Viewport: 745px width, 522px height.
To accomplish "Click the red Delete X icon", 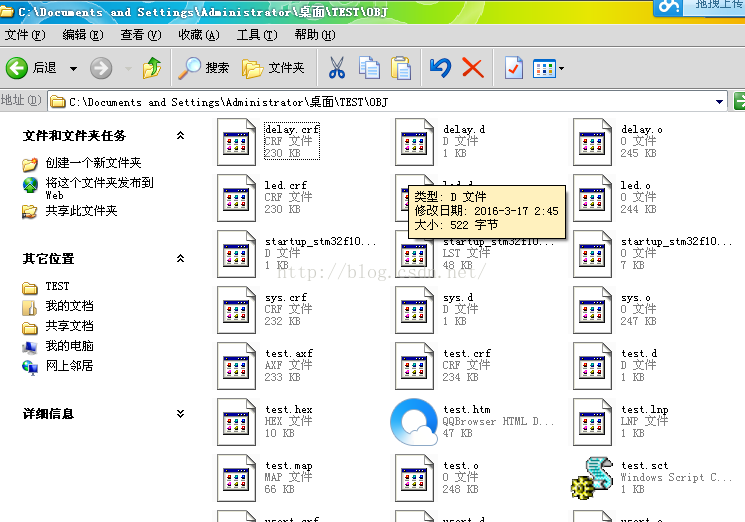I will click(473, 68).
